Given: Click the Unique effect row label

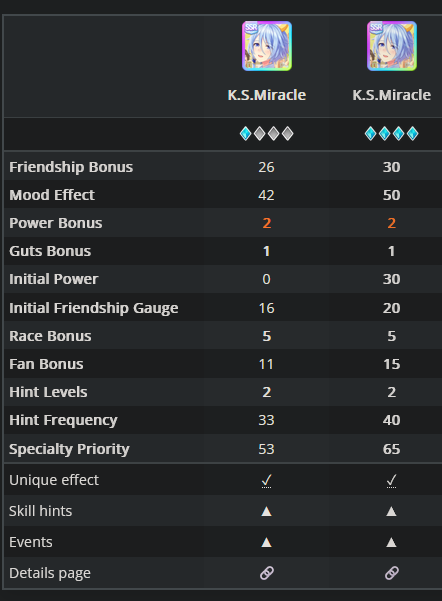Looking at the screenshot, I should (x=54, y=480).
